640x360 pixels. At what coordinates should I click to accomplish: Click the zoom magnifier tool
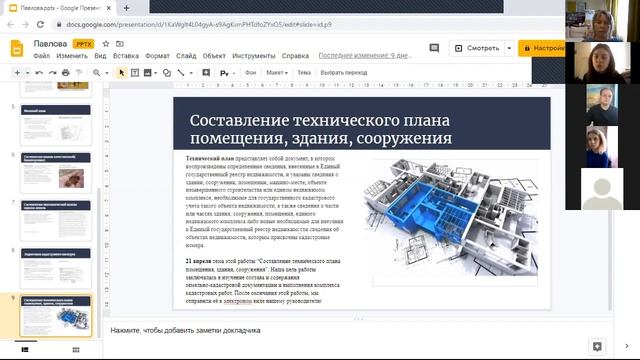click(x=96, y=73)
